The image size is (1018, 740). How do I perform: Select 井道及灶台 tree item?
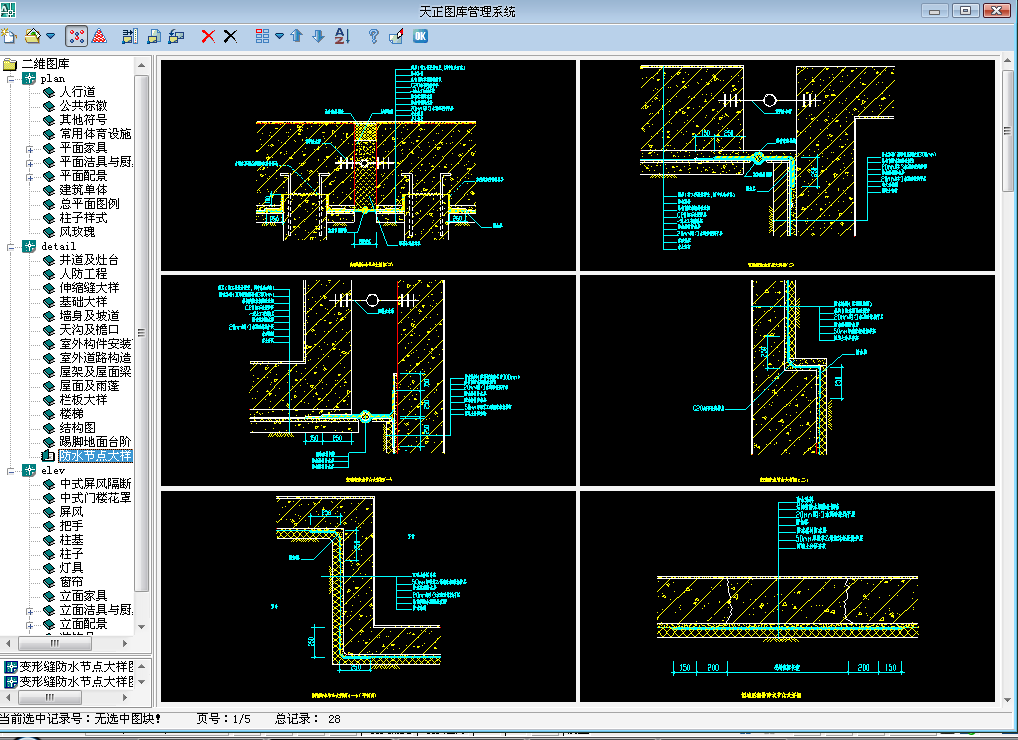89,260
